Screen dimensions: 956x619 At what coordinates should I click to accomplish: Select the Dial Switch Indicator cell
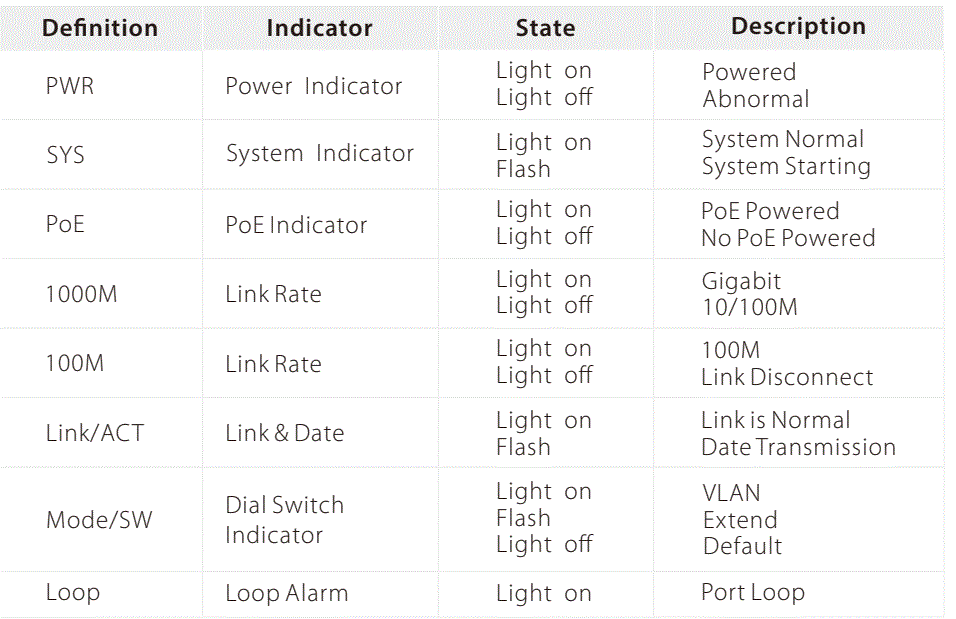tap(284, 520)
